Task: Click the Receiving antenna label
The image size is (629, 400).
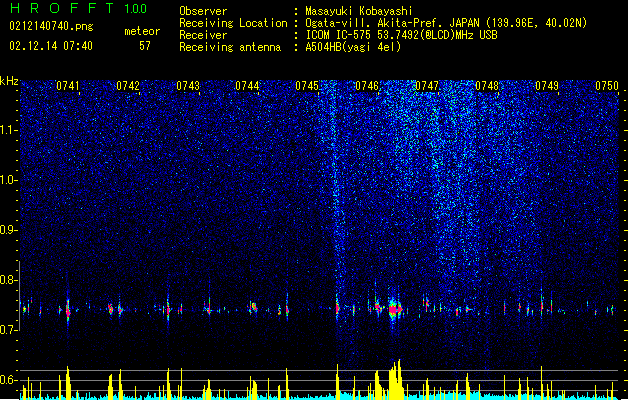Action: [230, 47]
